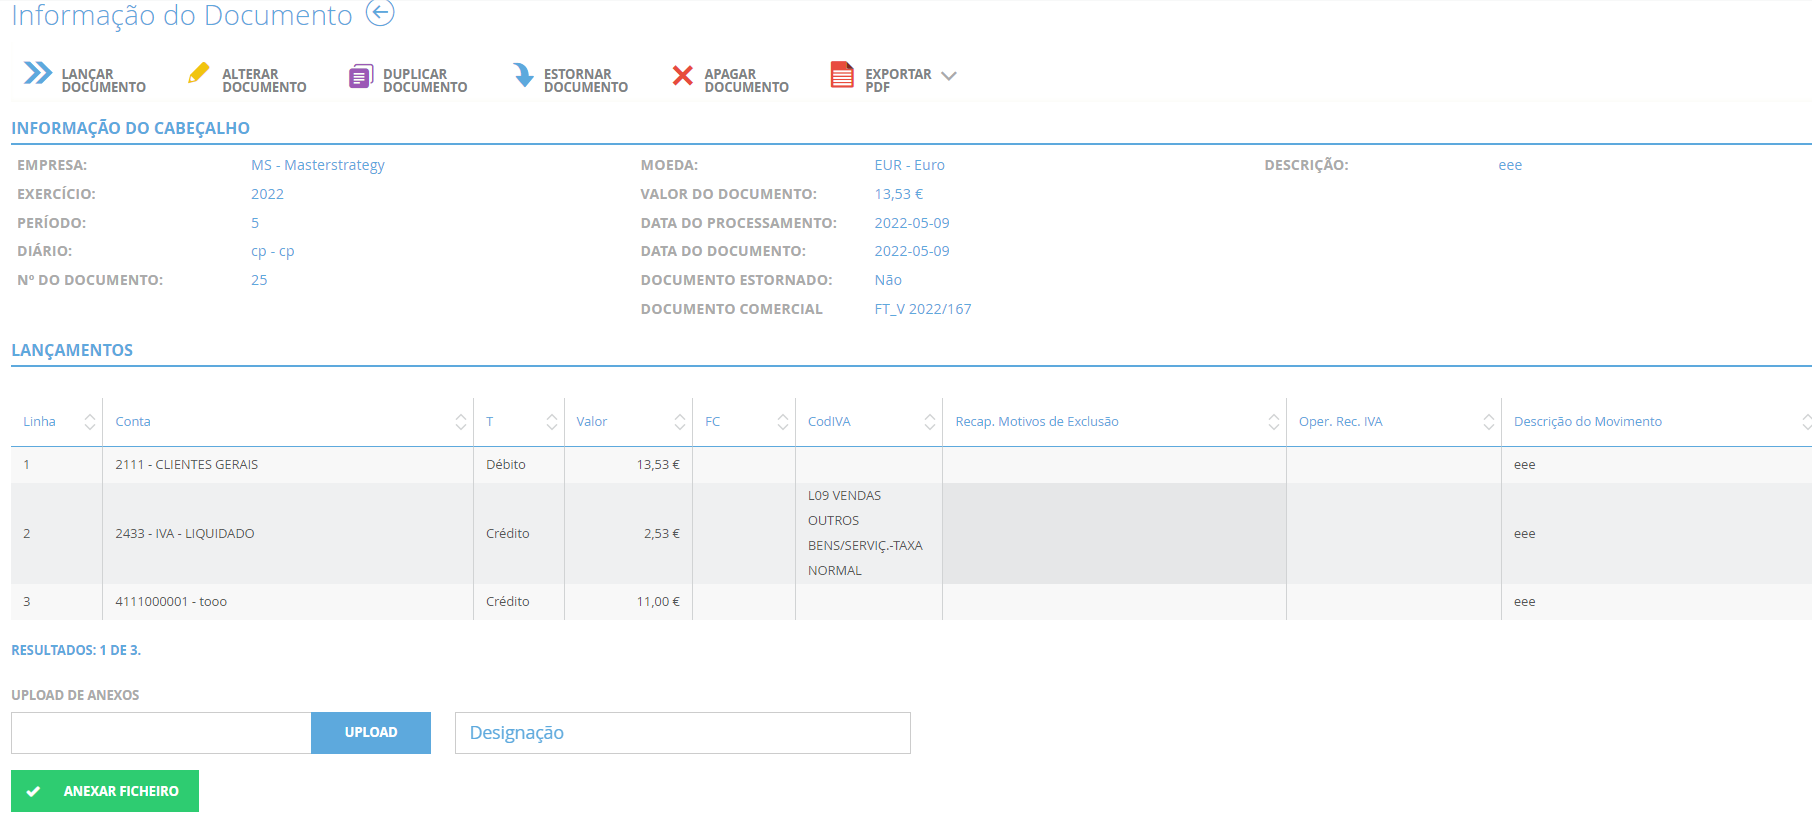
Task: Click the empty file upload field
Action: pyautogui.click(x=161, y=733)
